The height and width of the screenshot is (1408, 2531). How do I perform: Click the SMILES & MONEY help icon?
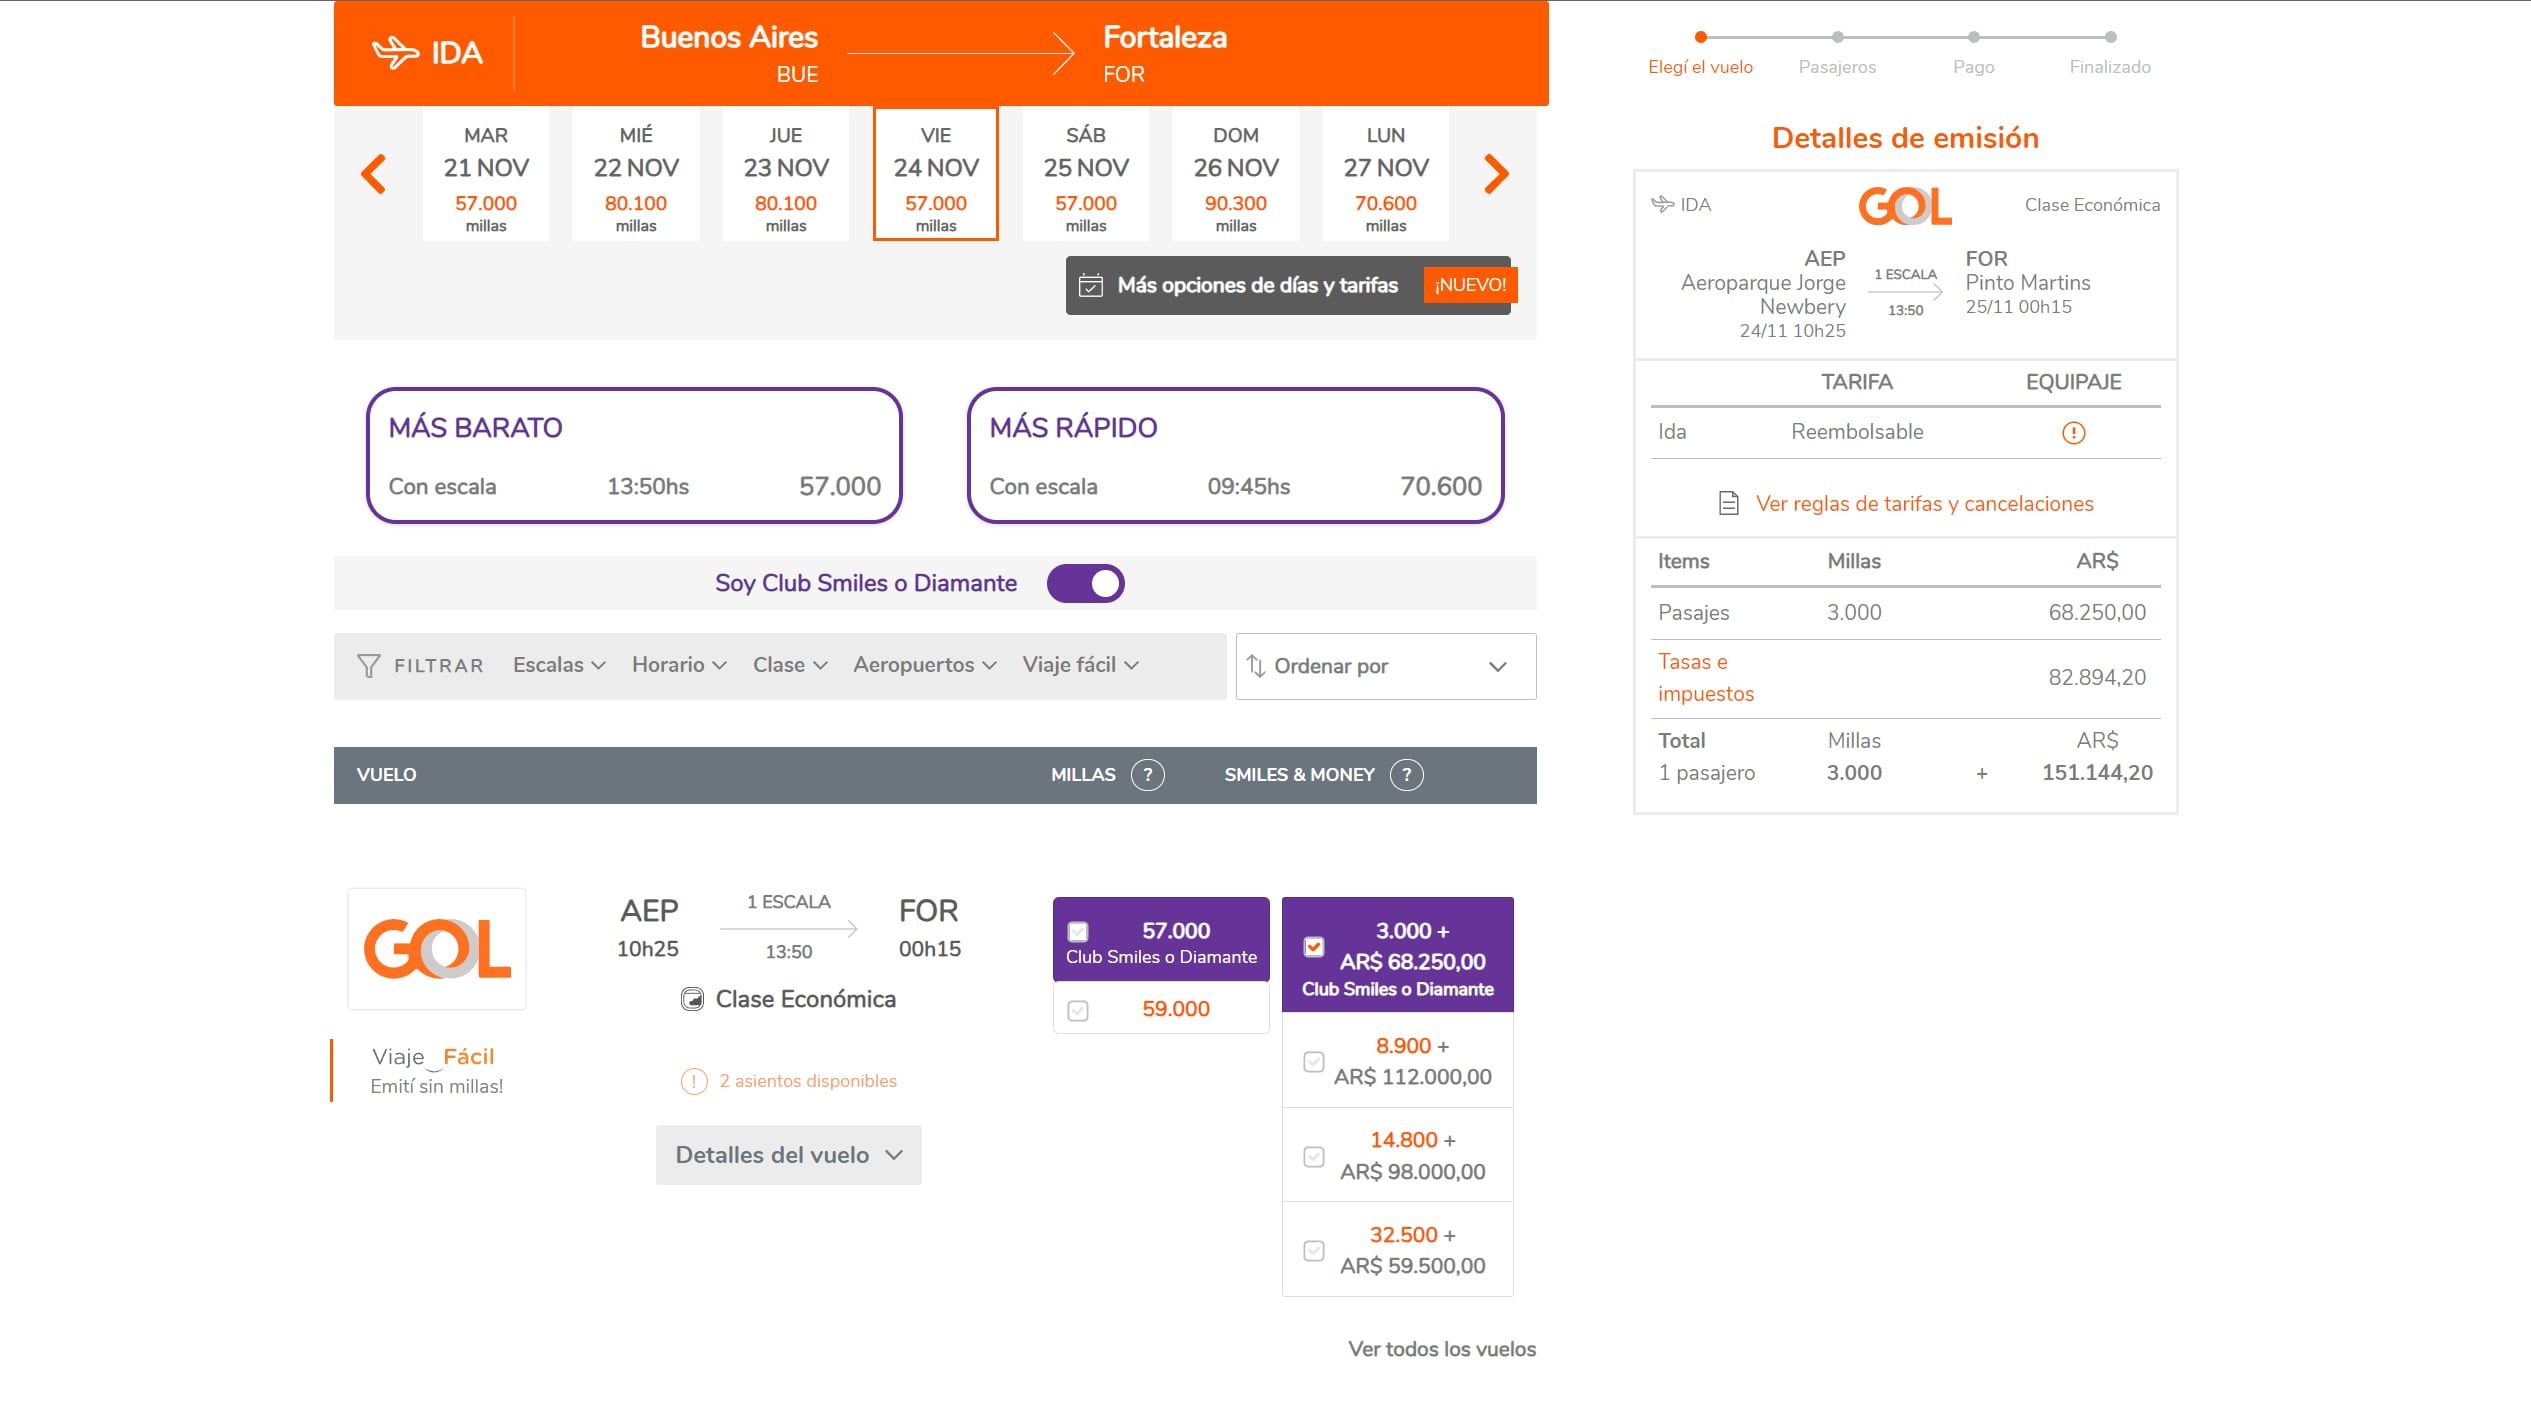point(1406,775)
